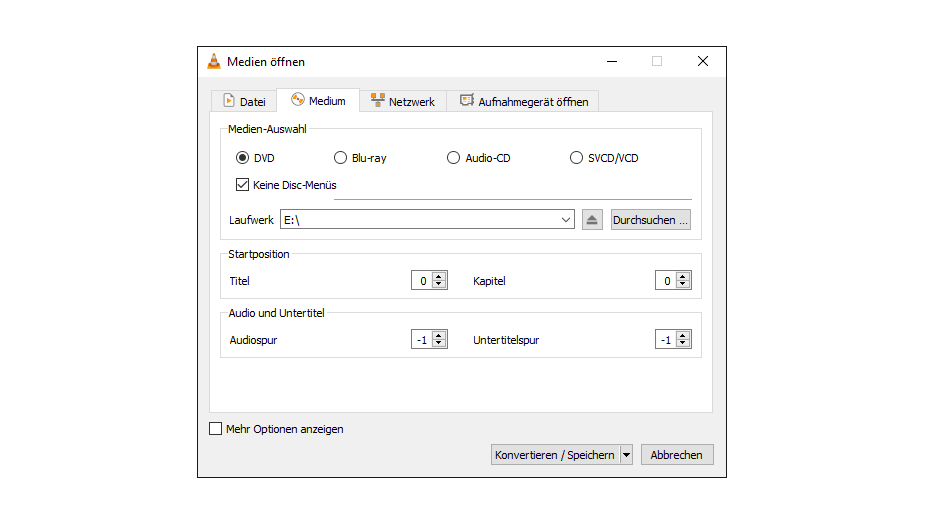This screenshot has width=926, height=520.
Task: Expand the Laufwerk drive dropdown
Action: coord(566,220)
